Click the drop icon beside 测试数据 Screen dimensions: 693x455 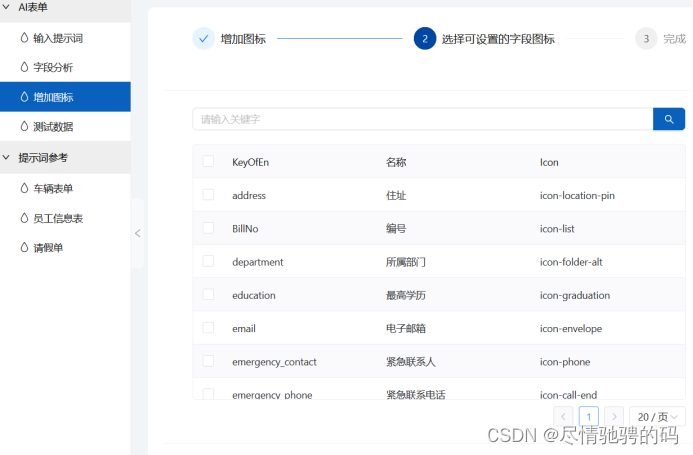24,126
